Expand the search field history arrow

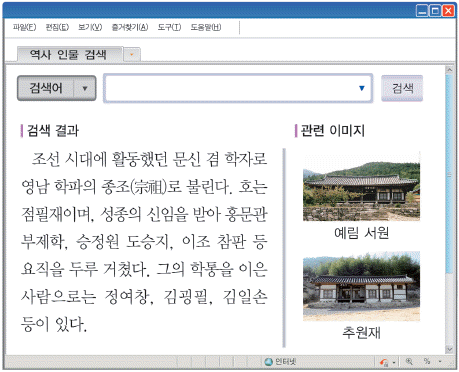[362, 88]
